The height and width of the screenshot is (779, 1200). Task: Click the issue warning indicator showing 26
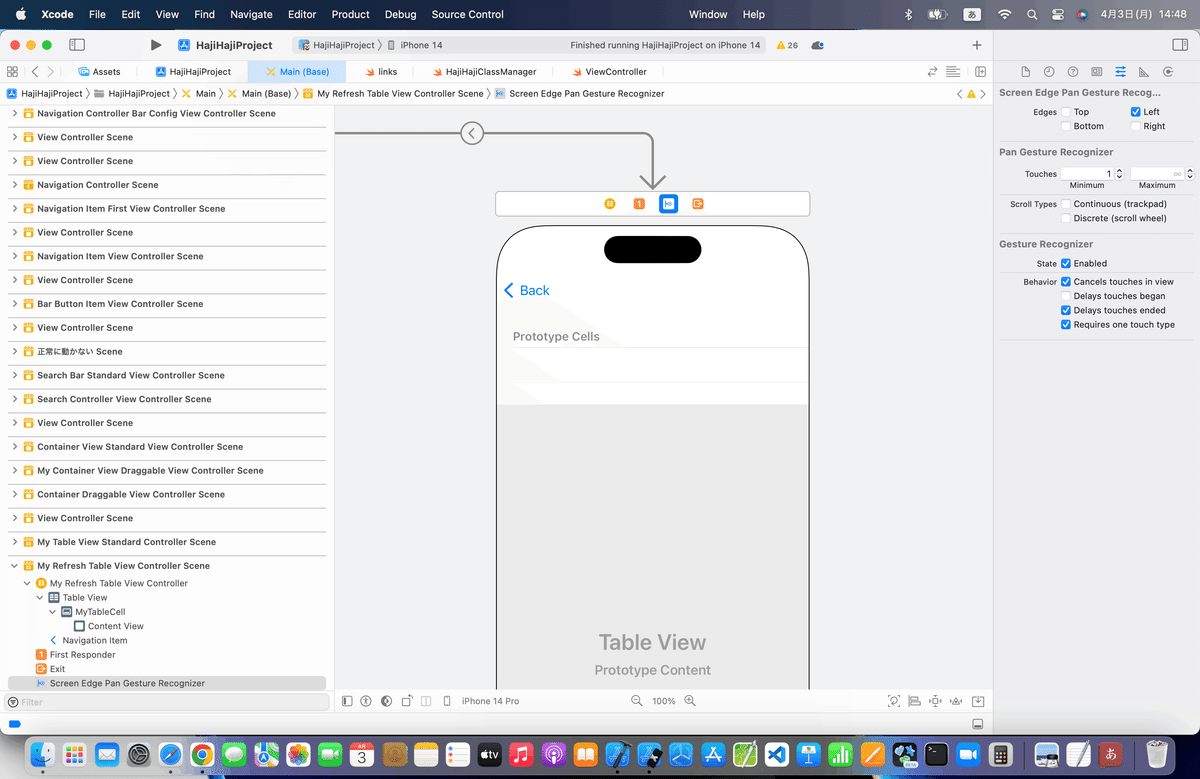(787, 45)
